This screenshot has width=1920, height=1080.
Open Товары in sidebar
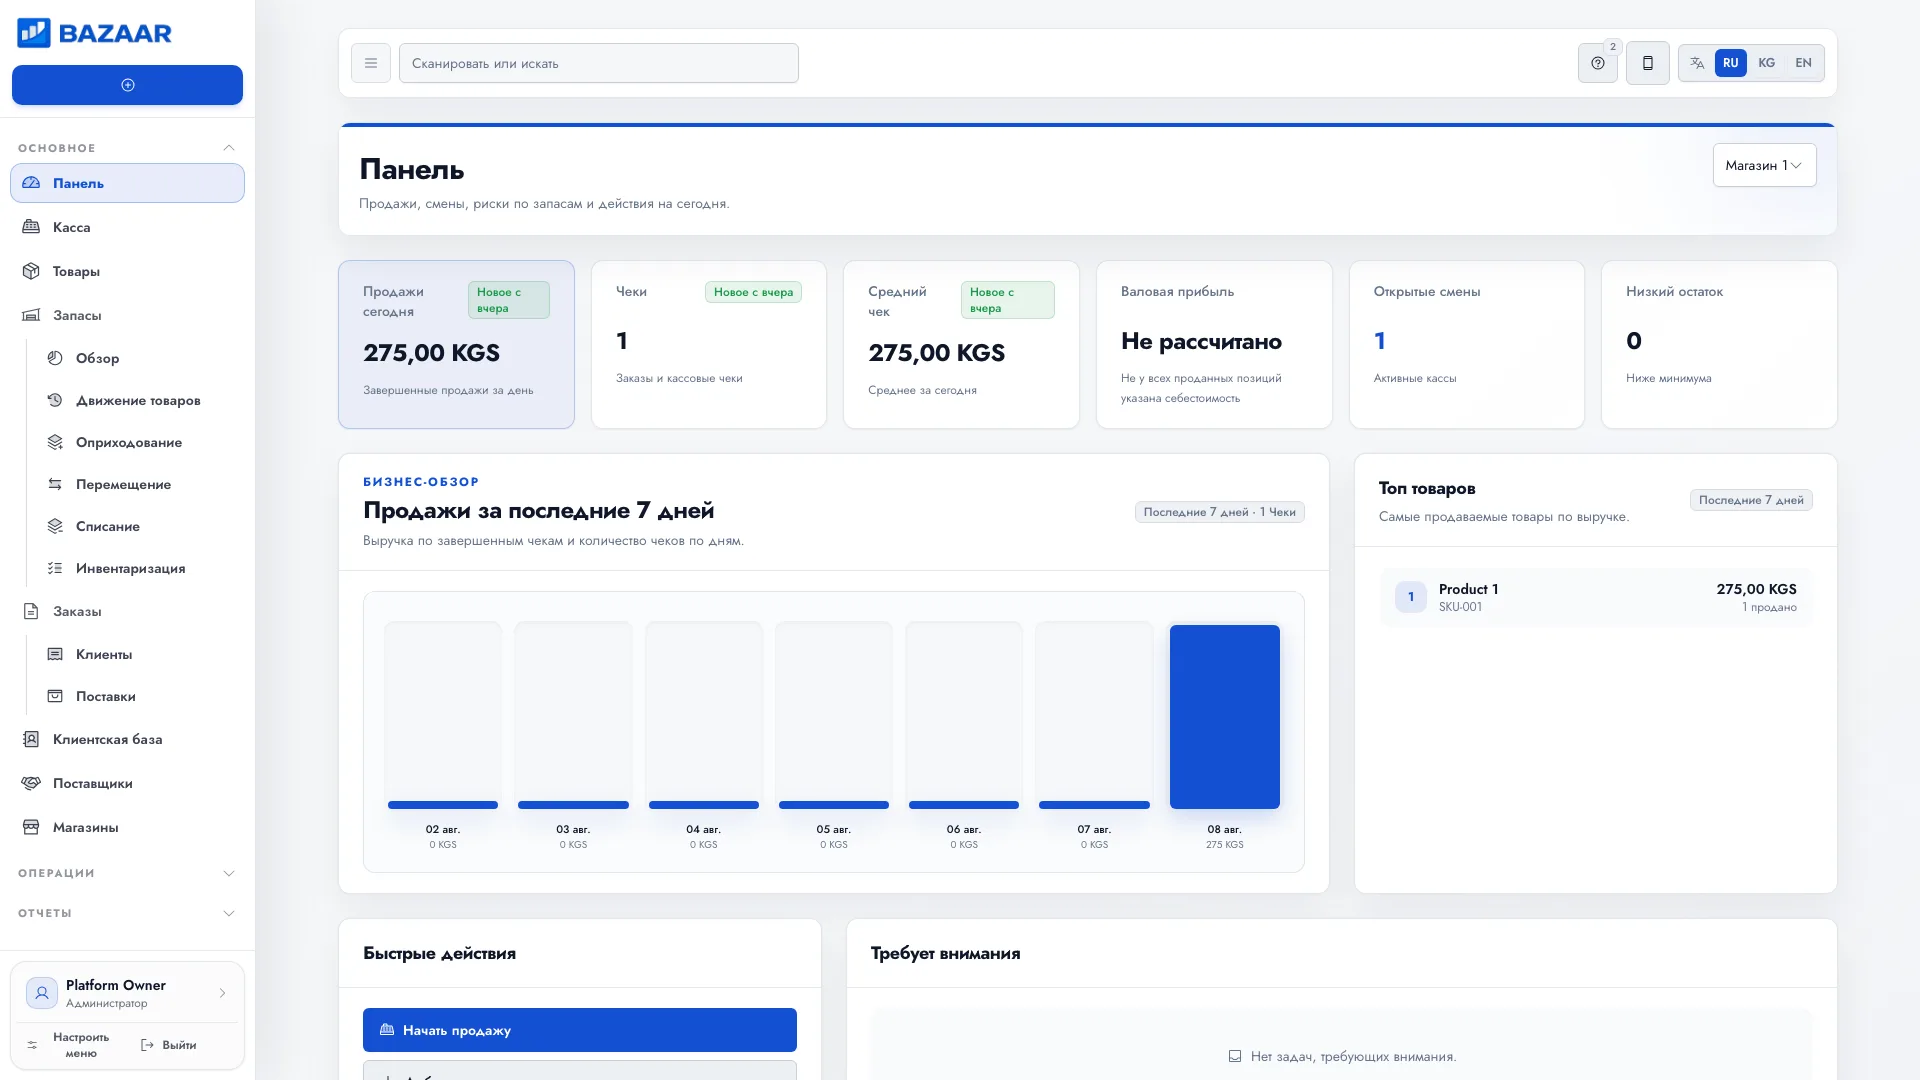[127, 271]
